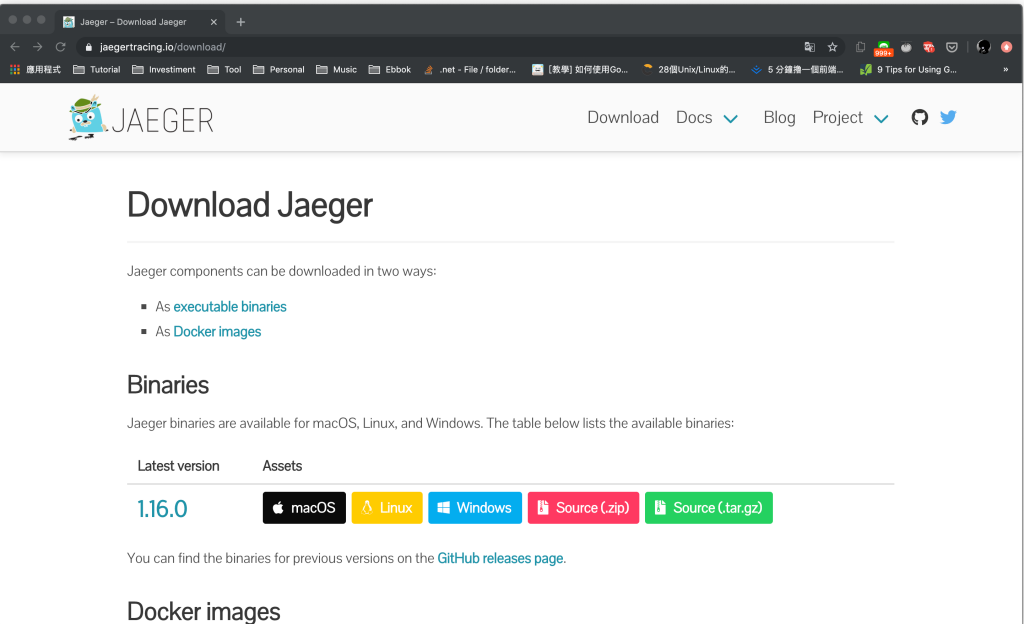Open the Tutorial bookmarks folder
The height and width of the screenshot is (624, 1024).
(x=97, y=69)
